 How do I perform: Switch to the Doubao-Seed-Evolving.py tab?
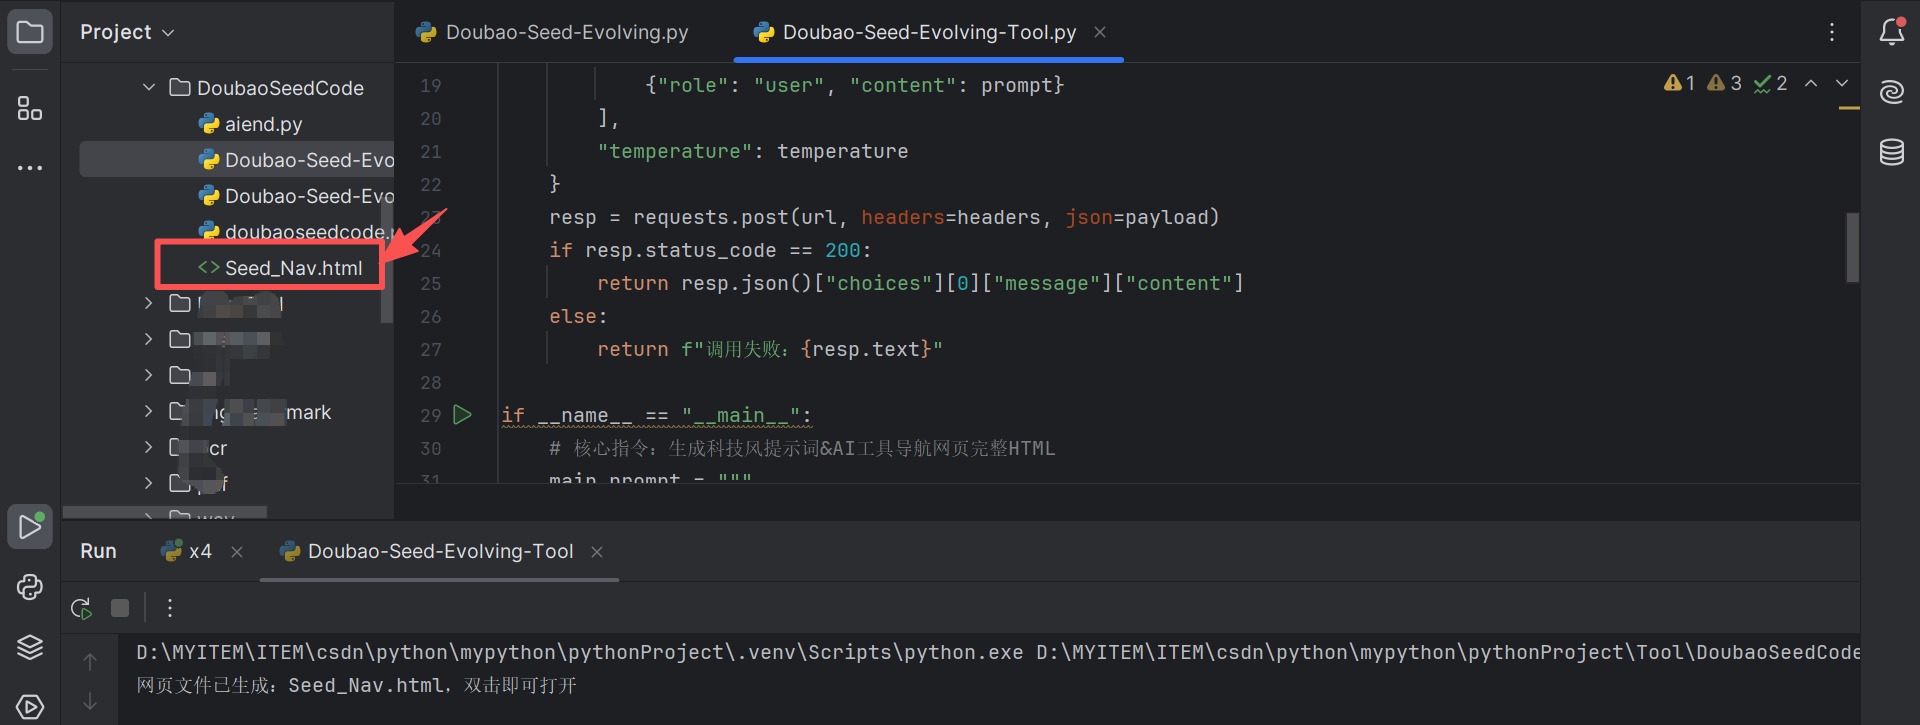pyautogui.click(x=553, y=32)
